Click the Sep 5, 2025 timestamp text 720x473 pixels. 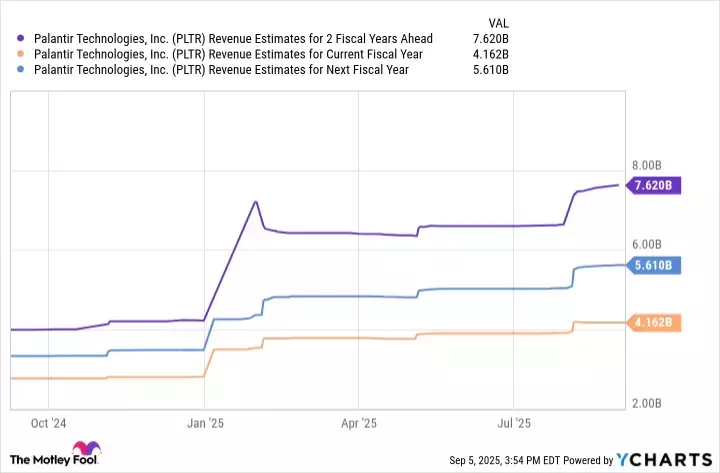click(478, 461)
